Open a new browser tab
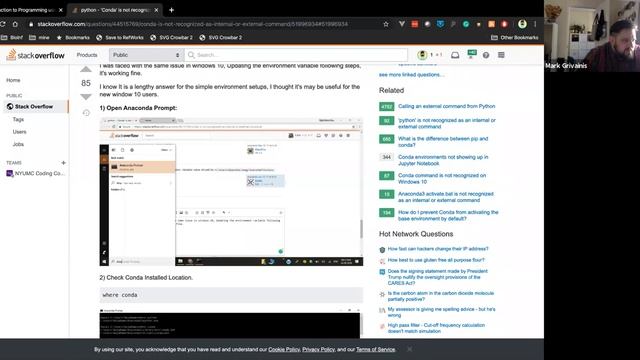This screenshot has height=360, width=640. pyautogui.click(x=171, y=10)
